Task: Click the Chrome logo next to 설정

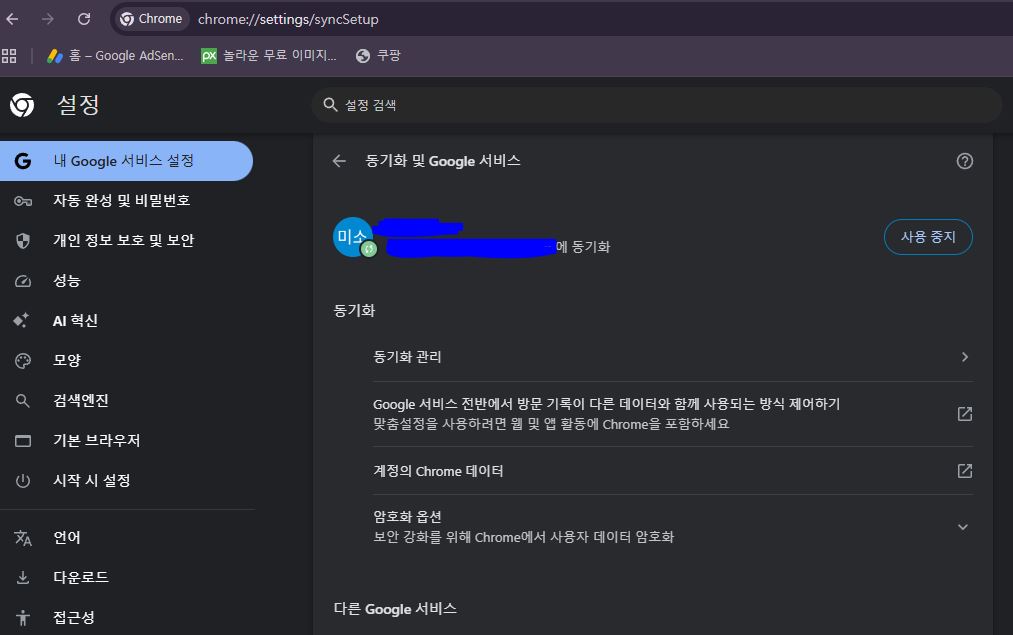Action: point(22,105)
